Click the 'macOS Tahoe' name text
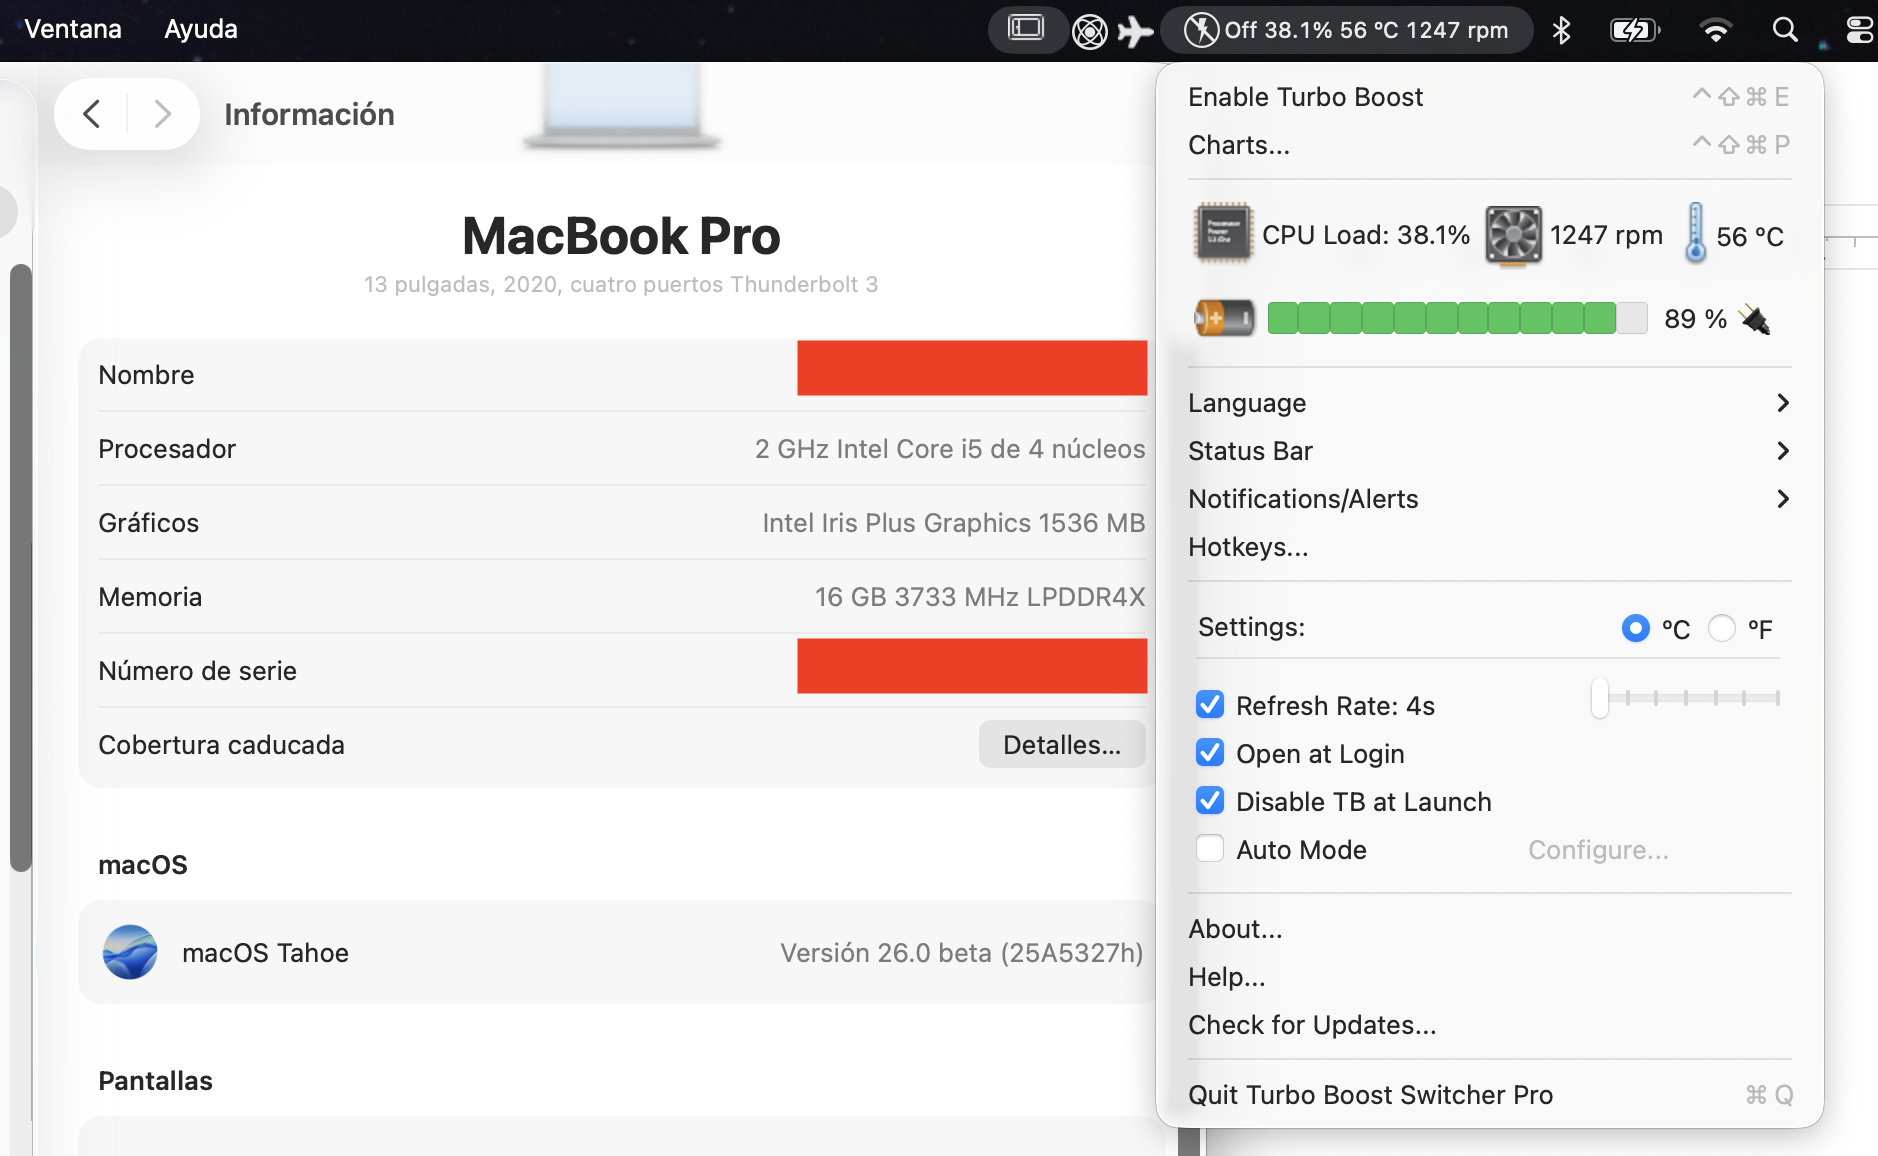The height and width of the screenshot is (1156, 1878). 265,953
